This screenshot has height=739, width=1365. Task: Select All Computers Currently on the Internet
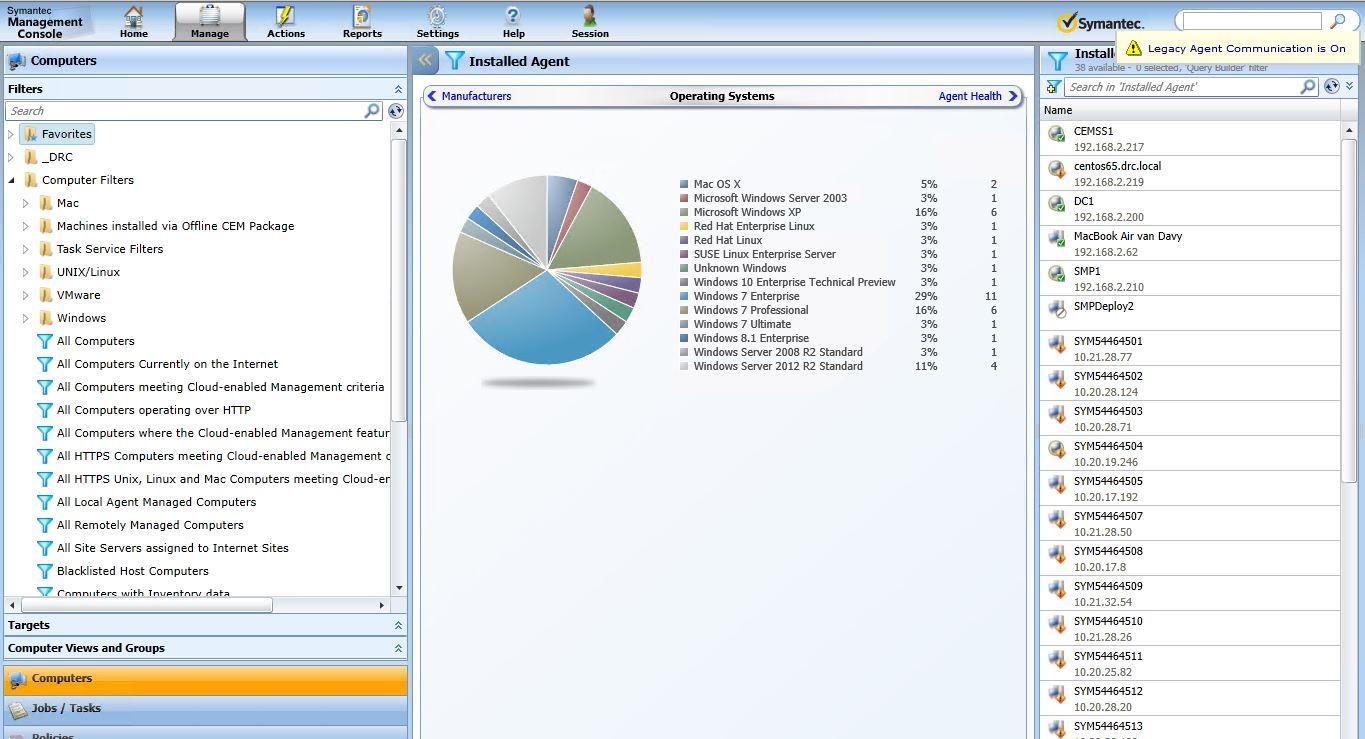coord(167,364)
